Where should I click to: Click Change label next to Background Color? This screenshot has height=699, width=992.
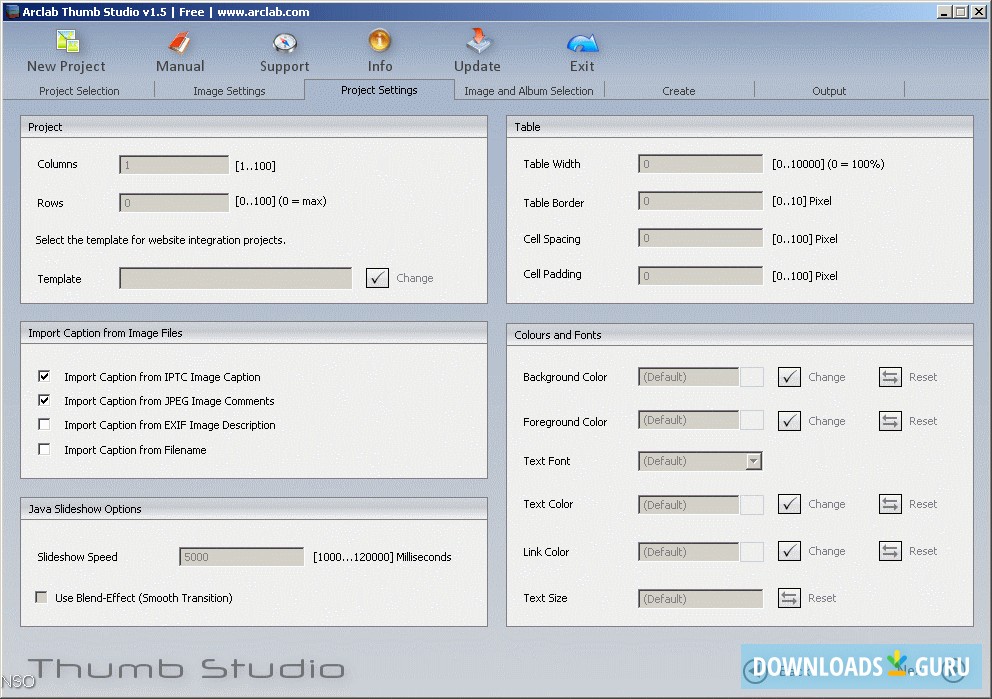click(x=826, y=377)
